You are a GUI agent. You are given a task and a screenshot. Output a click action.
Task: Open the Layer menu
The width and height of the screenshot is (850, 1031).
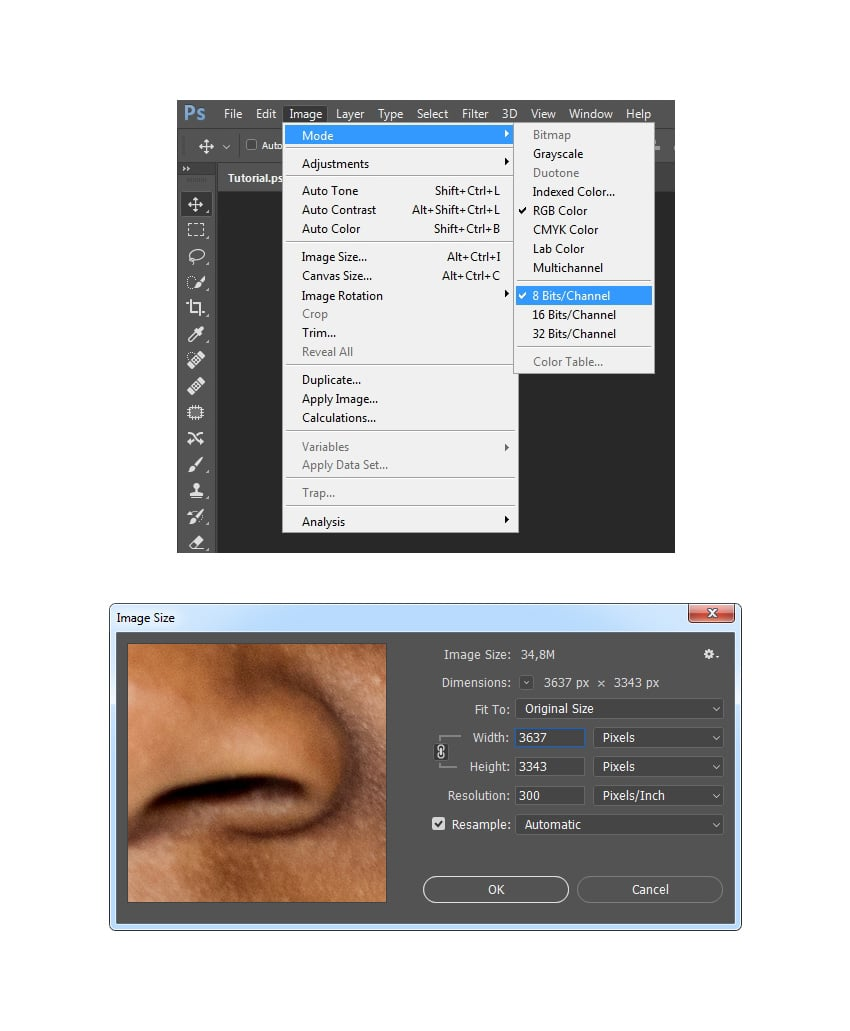[350, 114]
